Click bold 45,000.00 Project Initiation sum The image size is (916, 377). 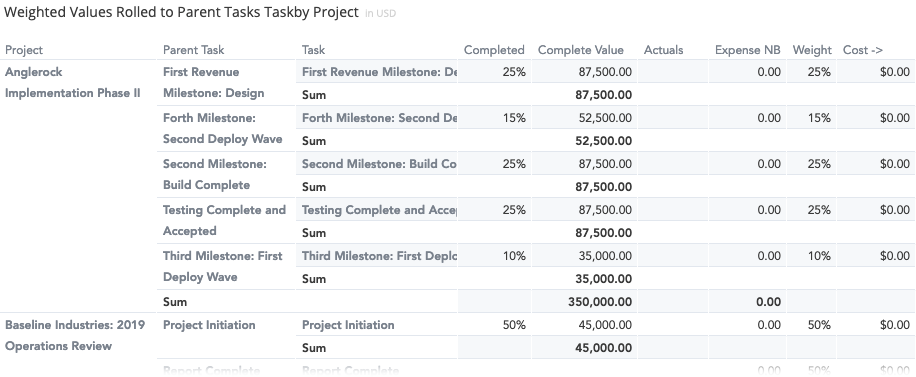pyautogui.click(x=603, y=348)
